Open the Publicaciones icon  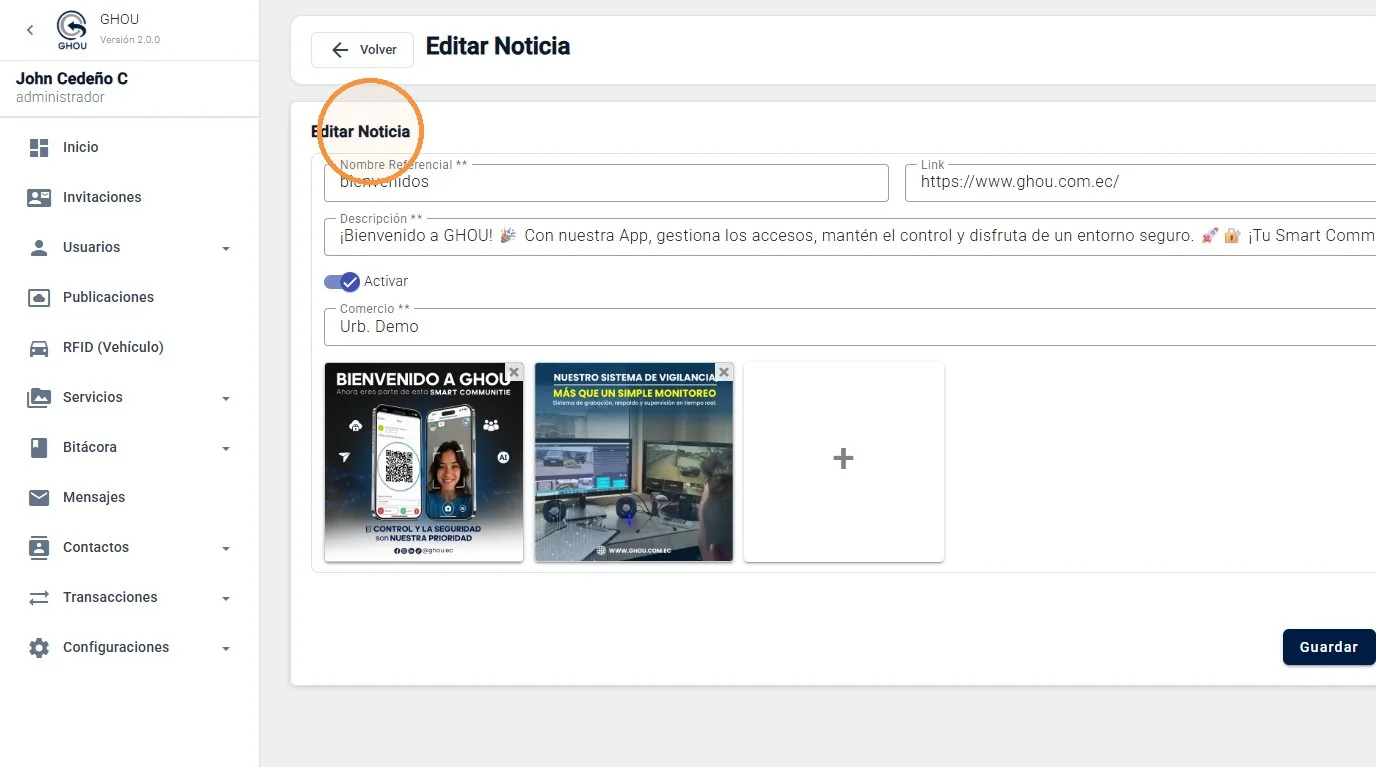click(39, 298)
